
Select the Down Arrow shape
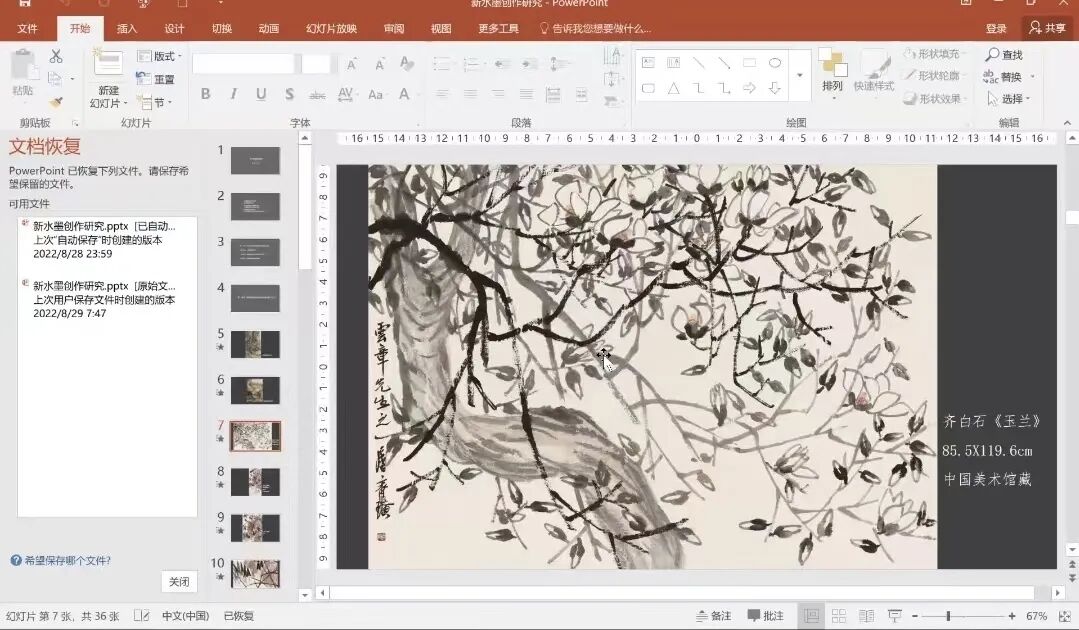pos(775,88)
